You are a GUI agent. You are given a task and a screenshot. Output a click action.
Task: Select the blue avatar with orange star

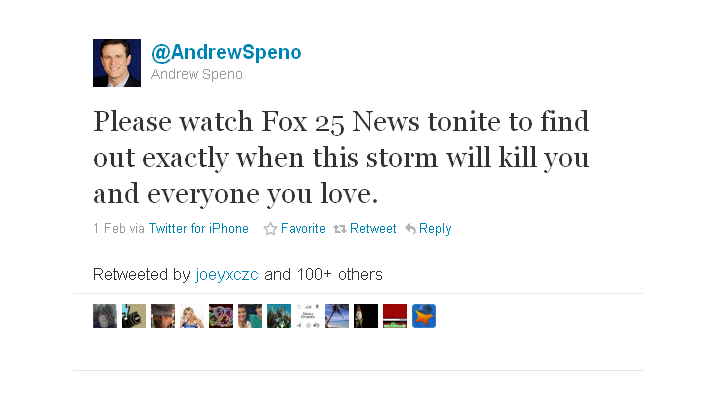(424, 316)
